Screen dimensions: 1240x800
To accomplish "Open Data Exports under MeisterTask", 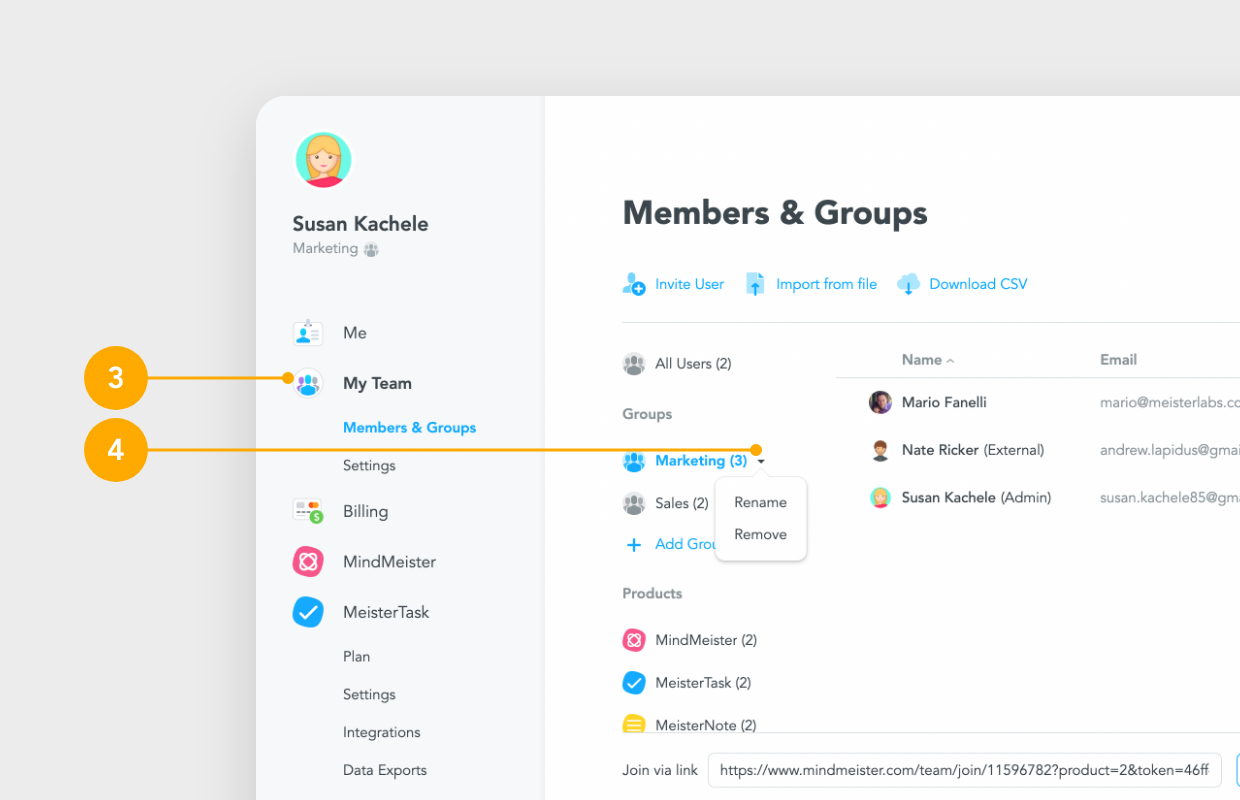I will click(x=385, y=770).
